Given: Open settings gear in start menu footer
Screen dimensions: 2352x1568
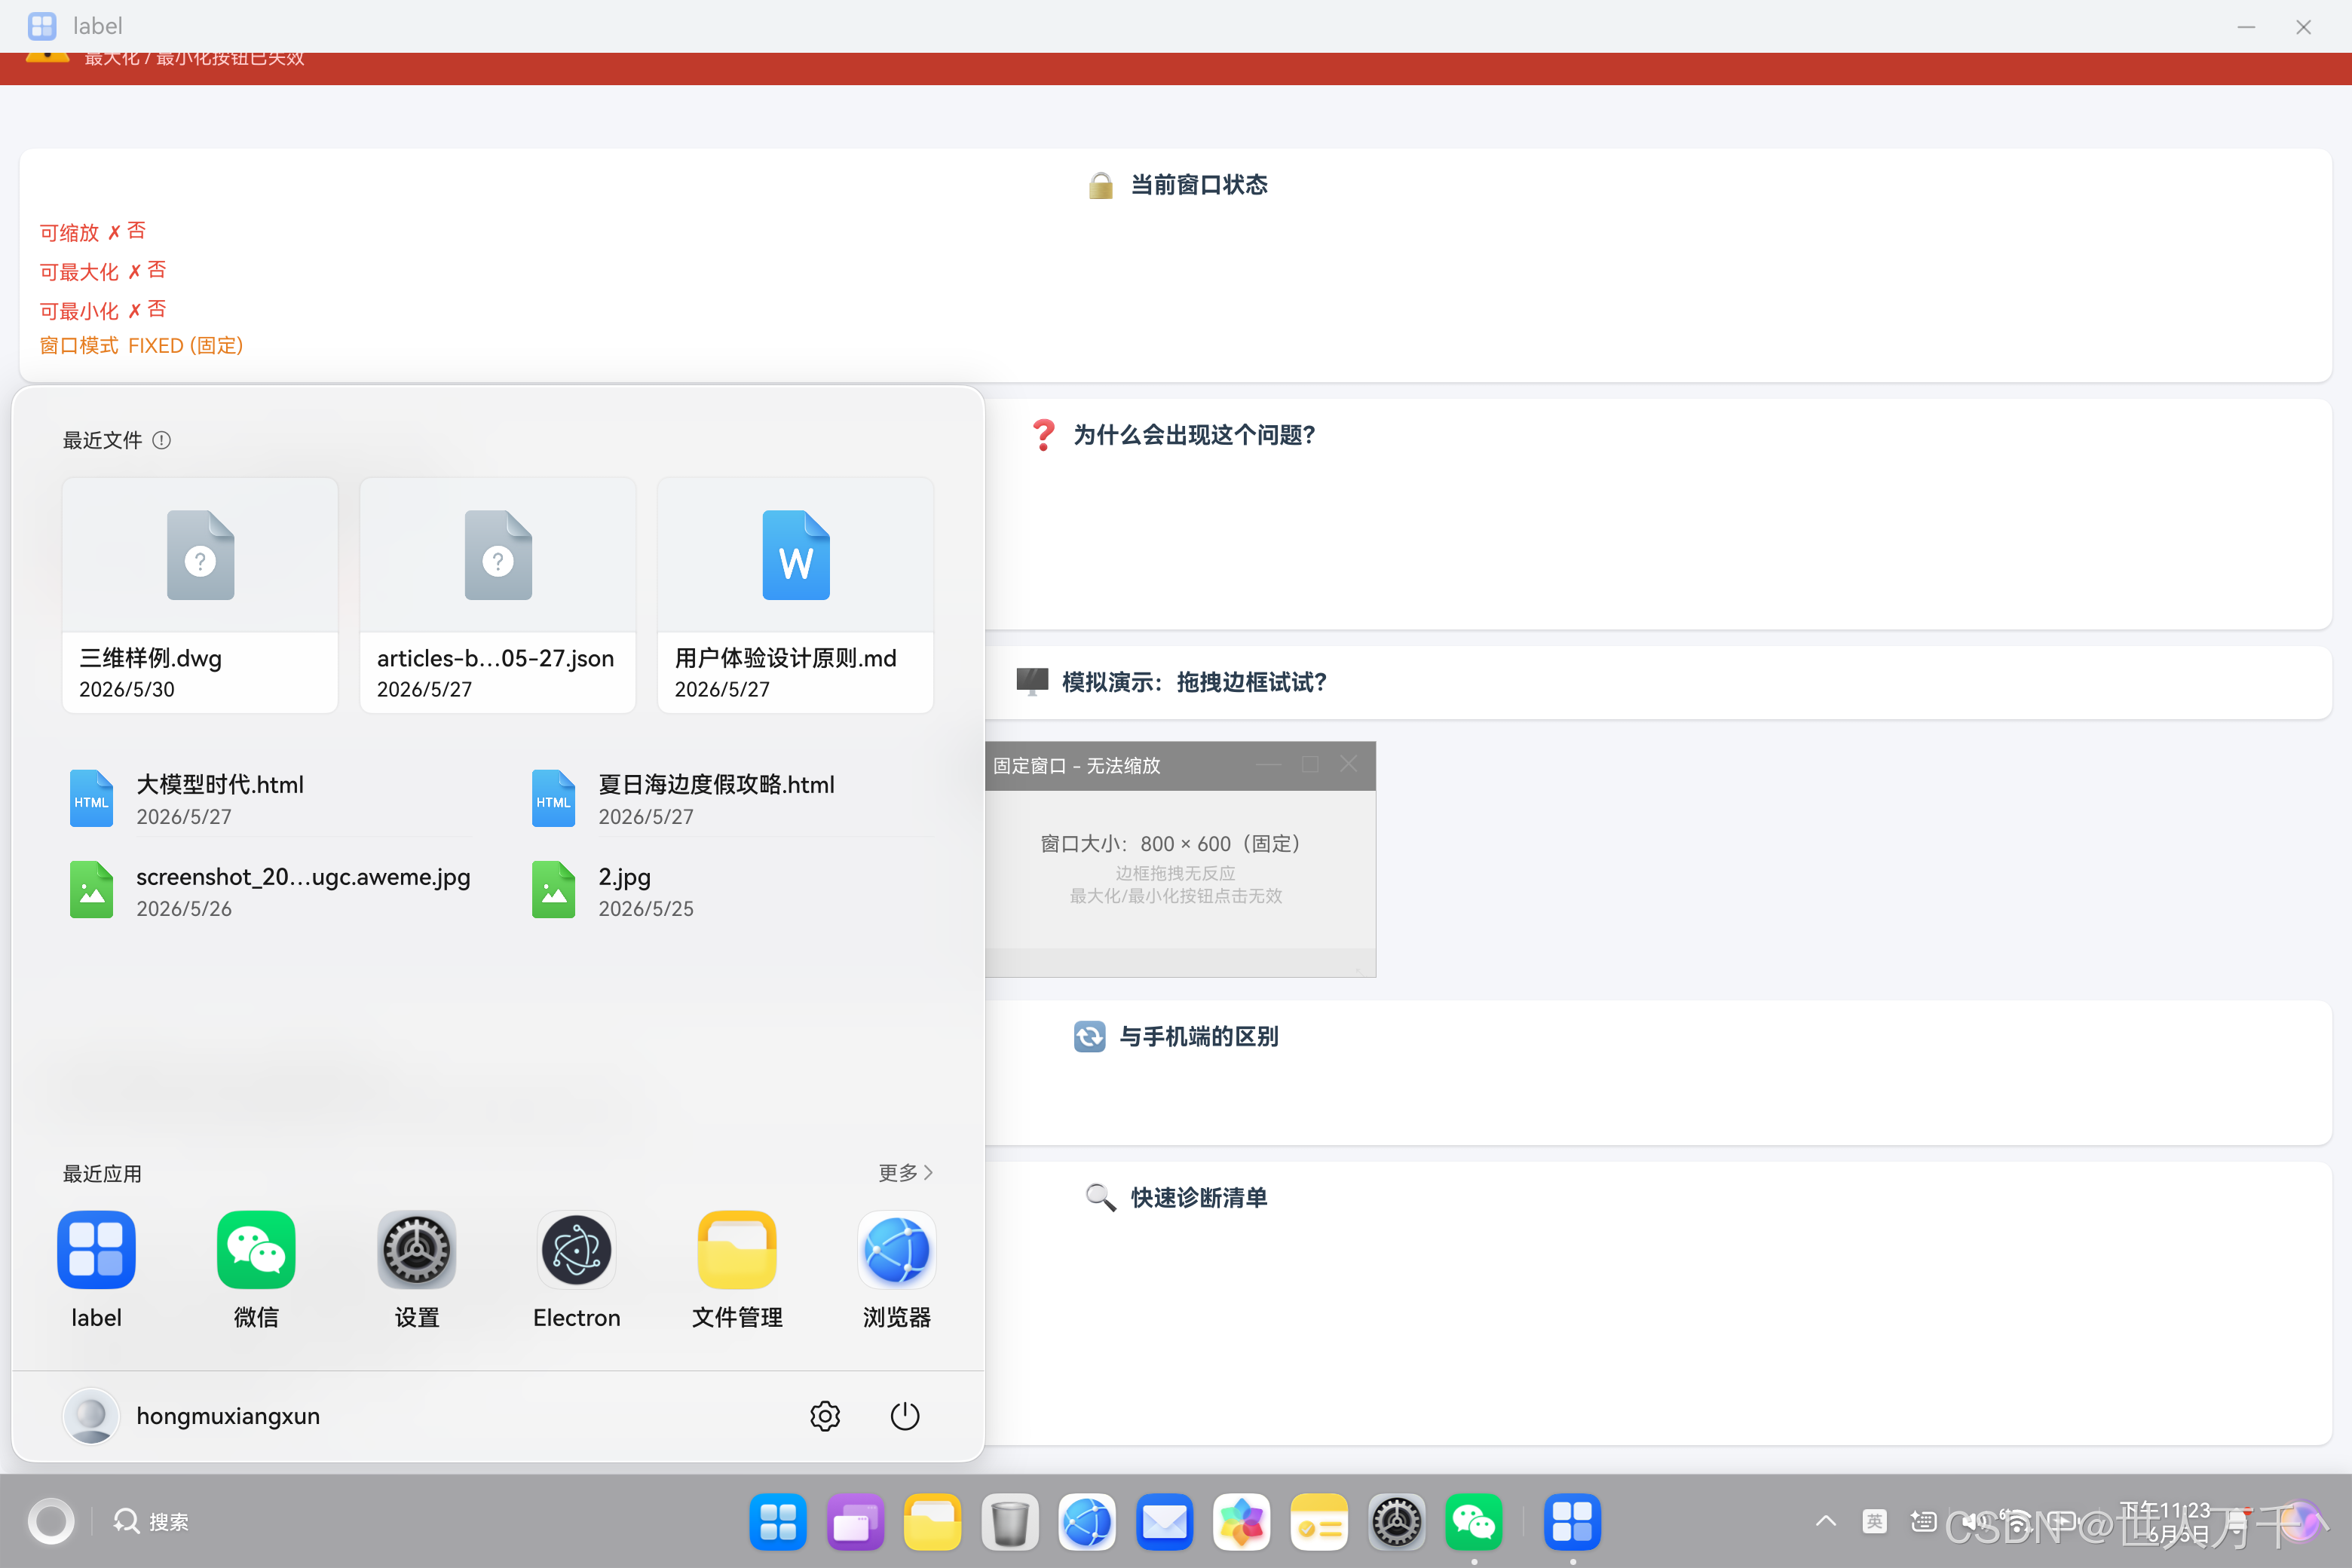Looking at the screenshot, I should pos(825,1416).
